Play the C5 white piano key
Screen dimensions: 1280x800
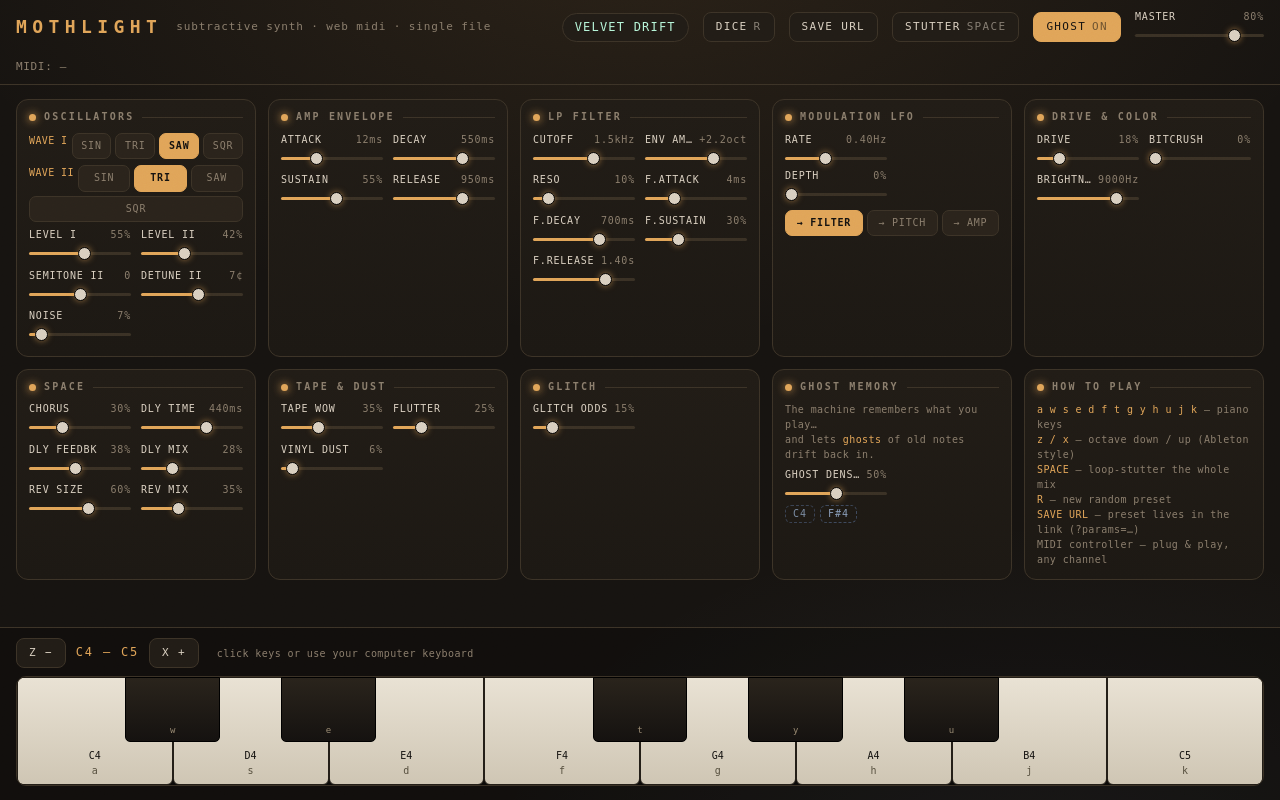click(1185, 732)
